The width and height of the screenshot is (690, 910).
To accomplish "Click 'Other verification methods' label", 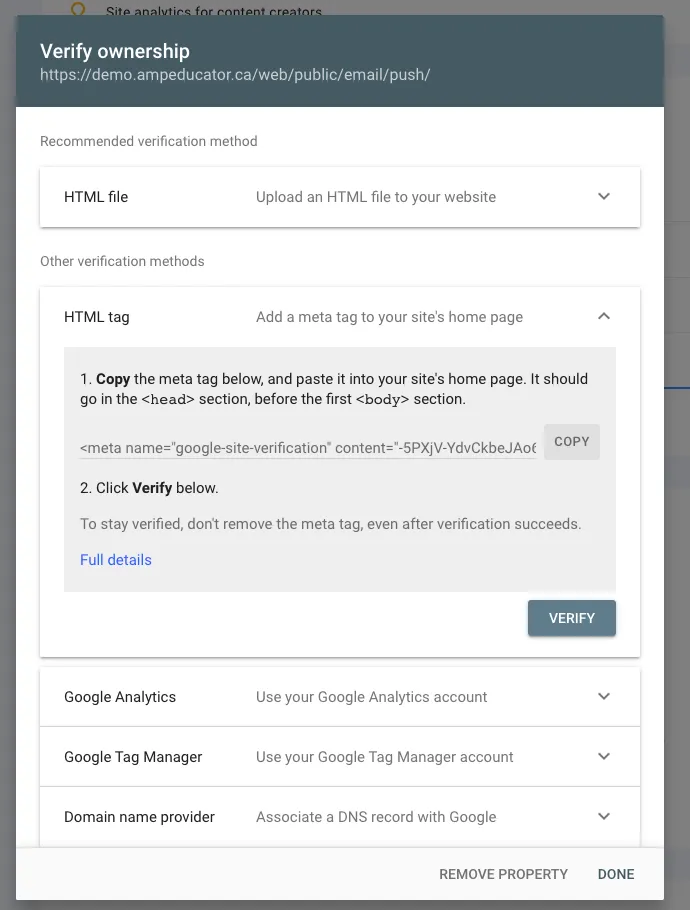I will [x=122, y=261].
